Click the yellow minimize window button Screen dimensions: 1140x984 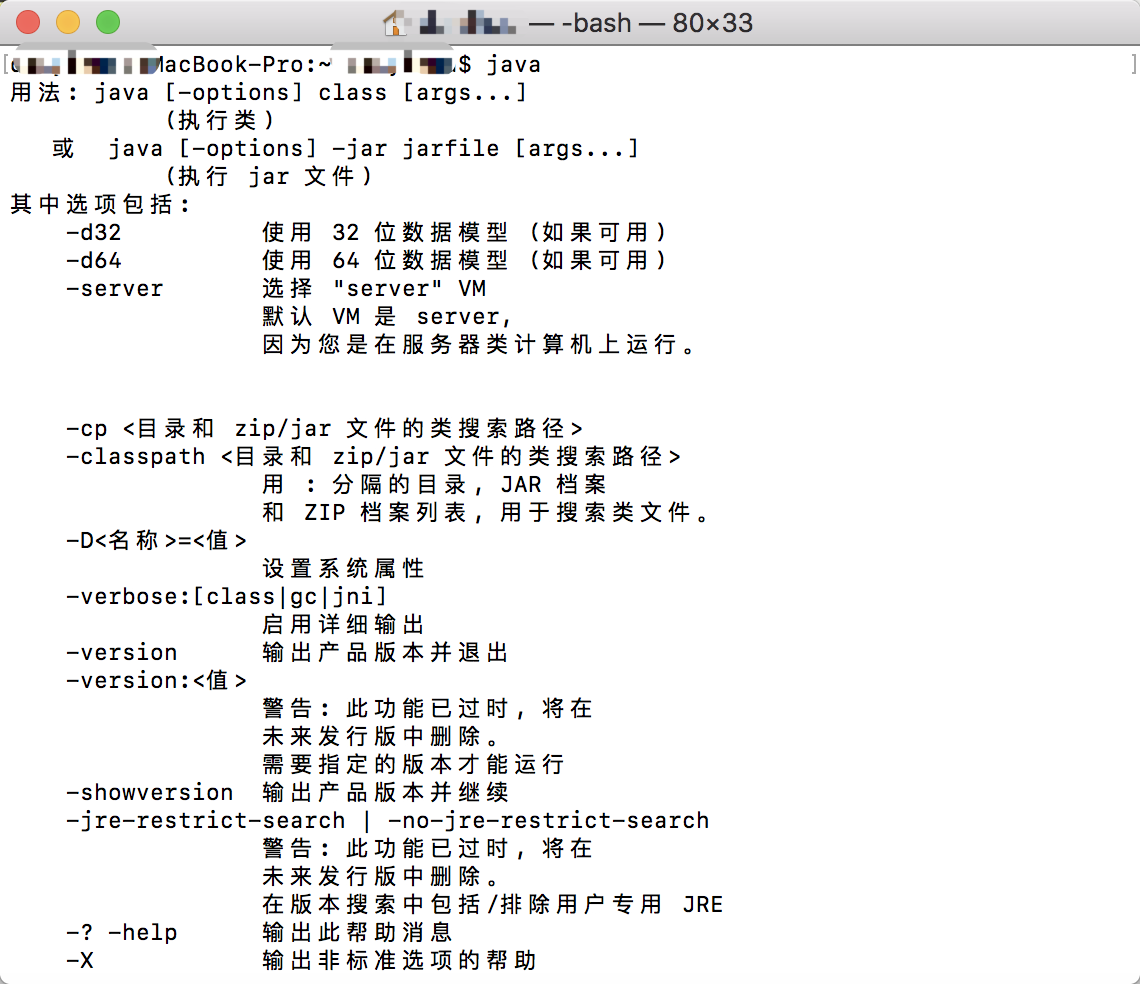[68, 23]
